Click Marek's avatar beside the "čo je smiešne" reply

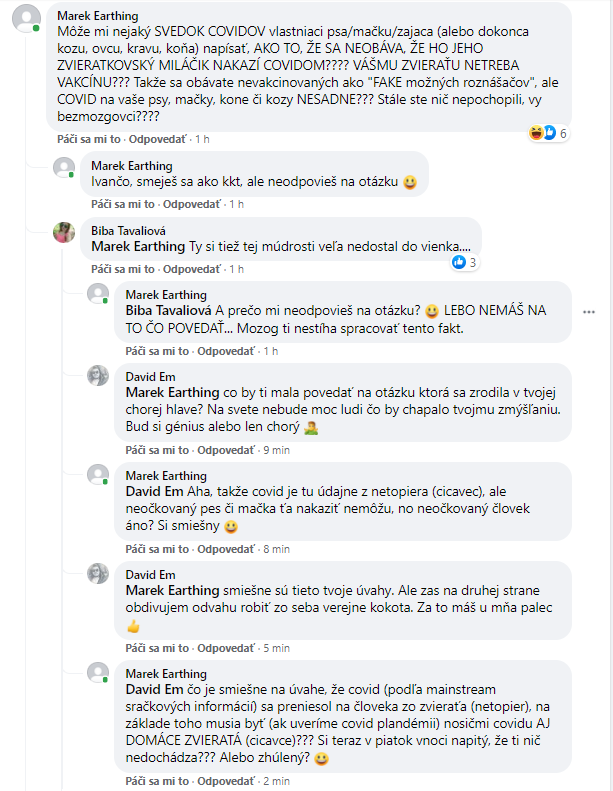click(x=98, y=672)
